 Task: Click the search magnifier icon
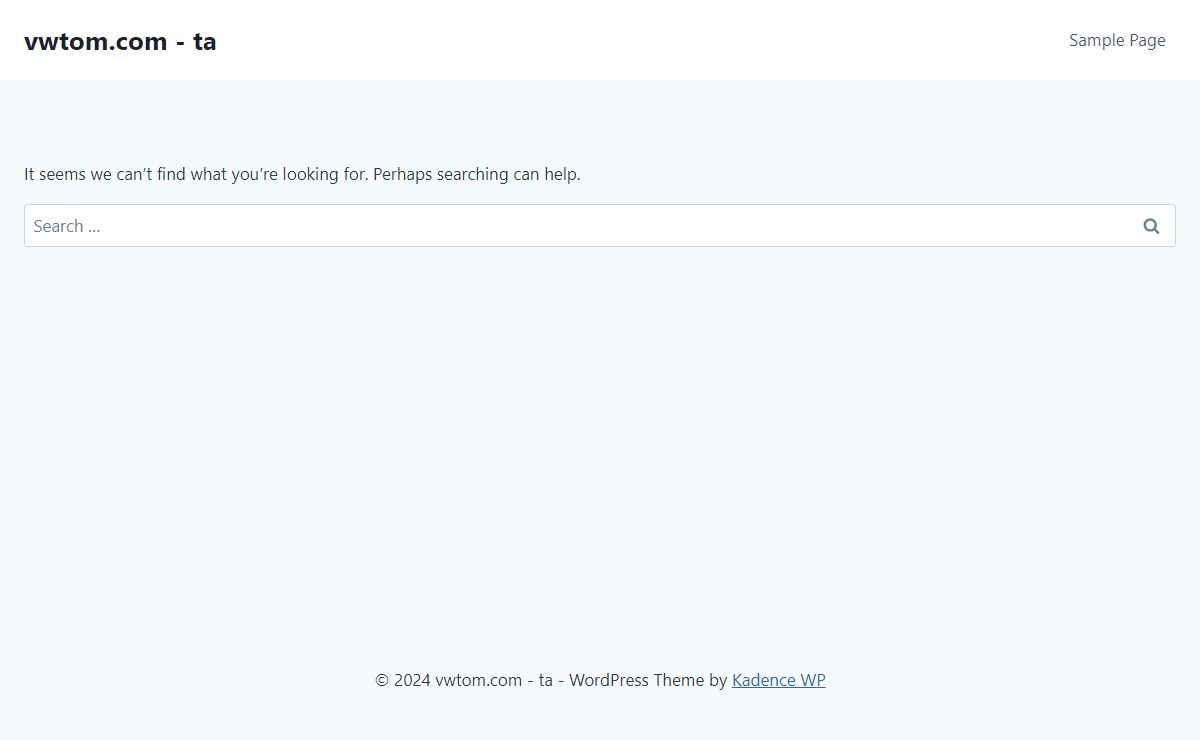click(1151, 226)
